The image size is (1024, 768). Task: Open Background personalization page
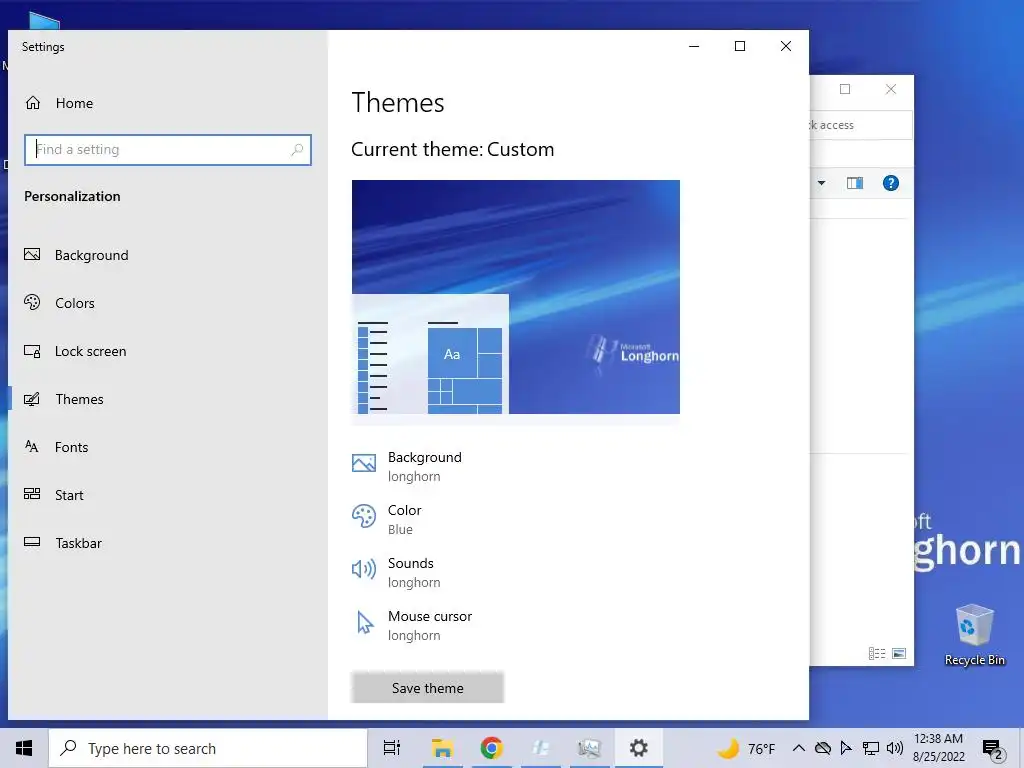[x=76, y=255]
